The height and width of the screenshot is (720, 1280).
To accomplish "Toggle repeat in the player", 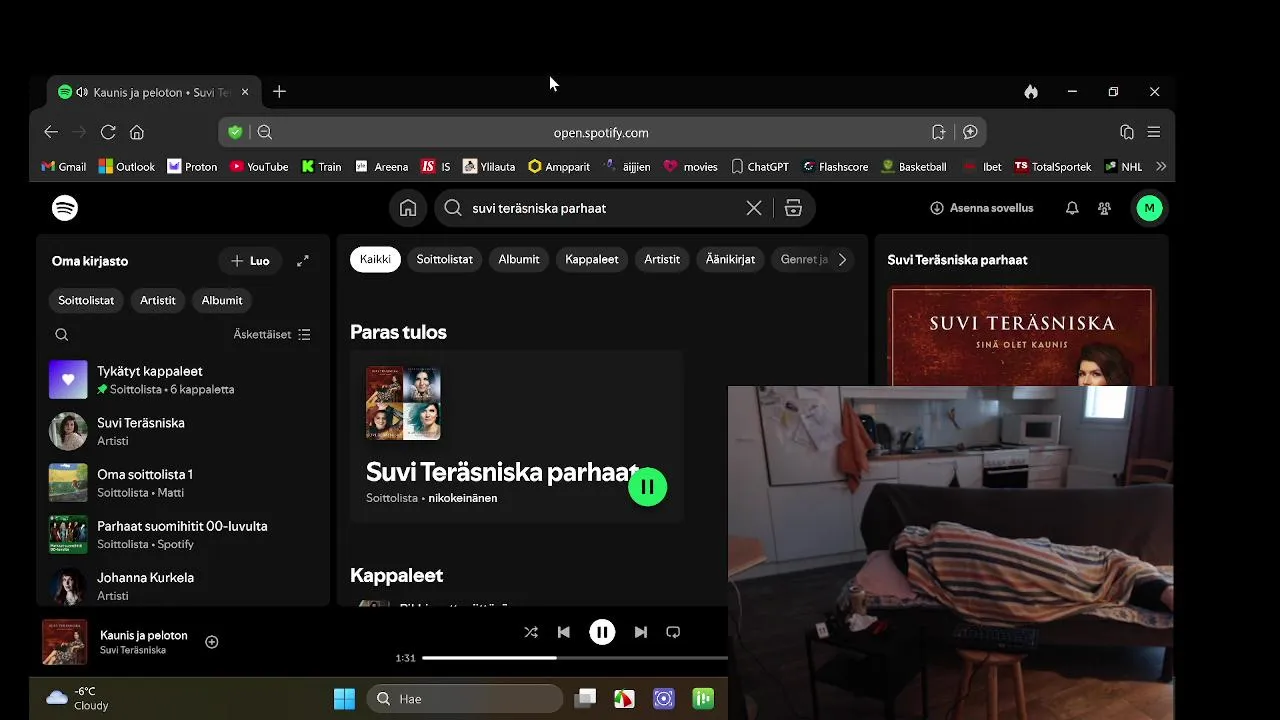I will click(673, 632).
